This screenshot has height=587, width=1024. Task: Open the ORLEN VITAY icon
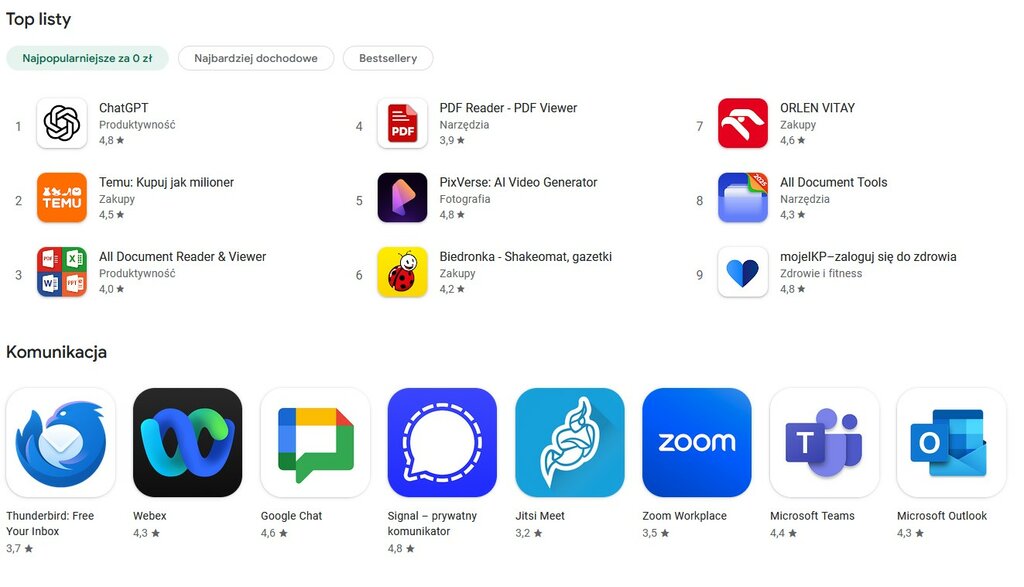pyautogui.click(x=743, y=123)
